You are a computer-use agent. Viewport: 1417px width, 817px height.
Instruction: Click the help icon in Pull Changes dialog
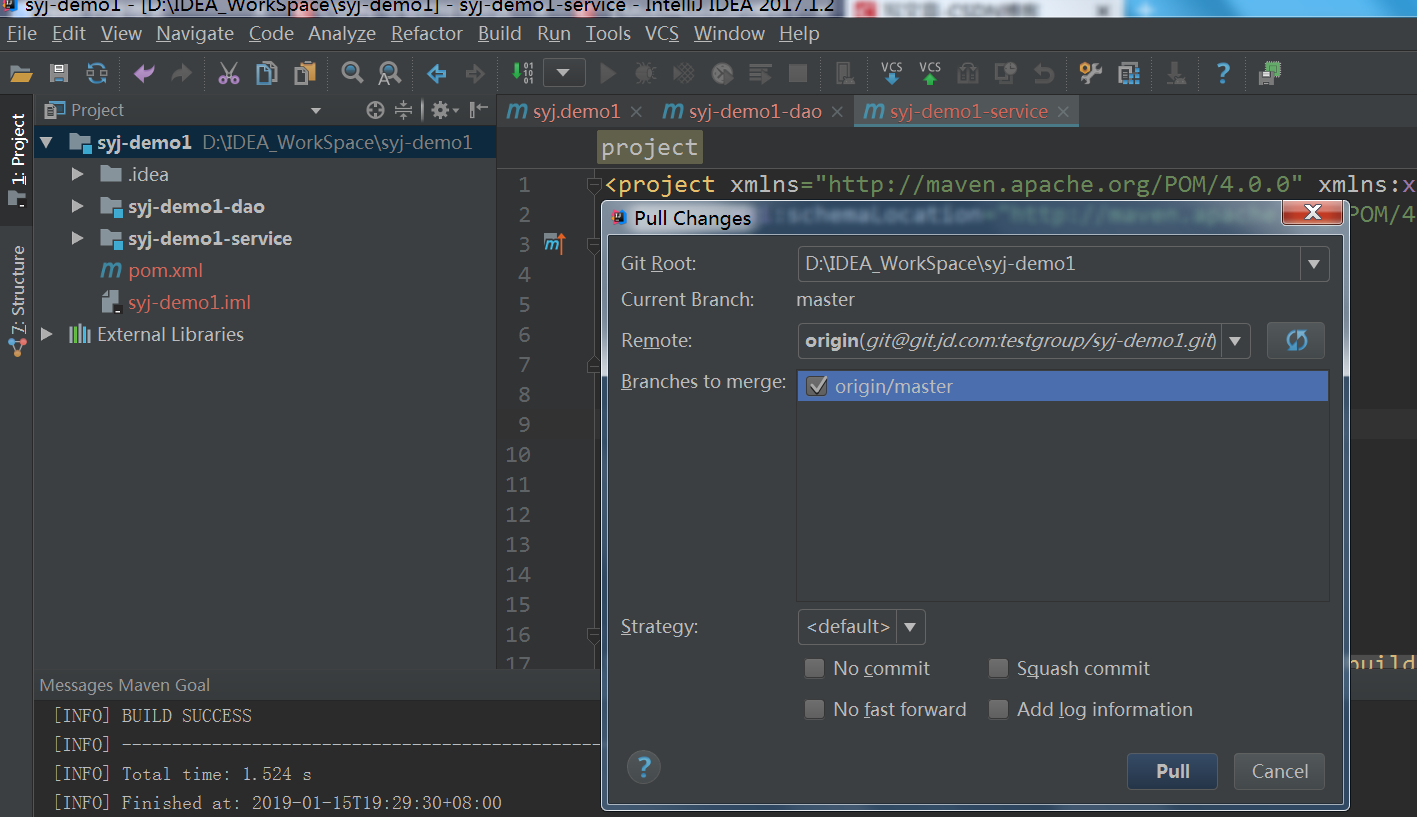[x=644, y=768]
